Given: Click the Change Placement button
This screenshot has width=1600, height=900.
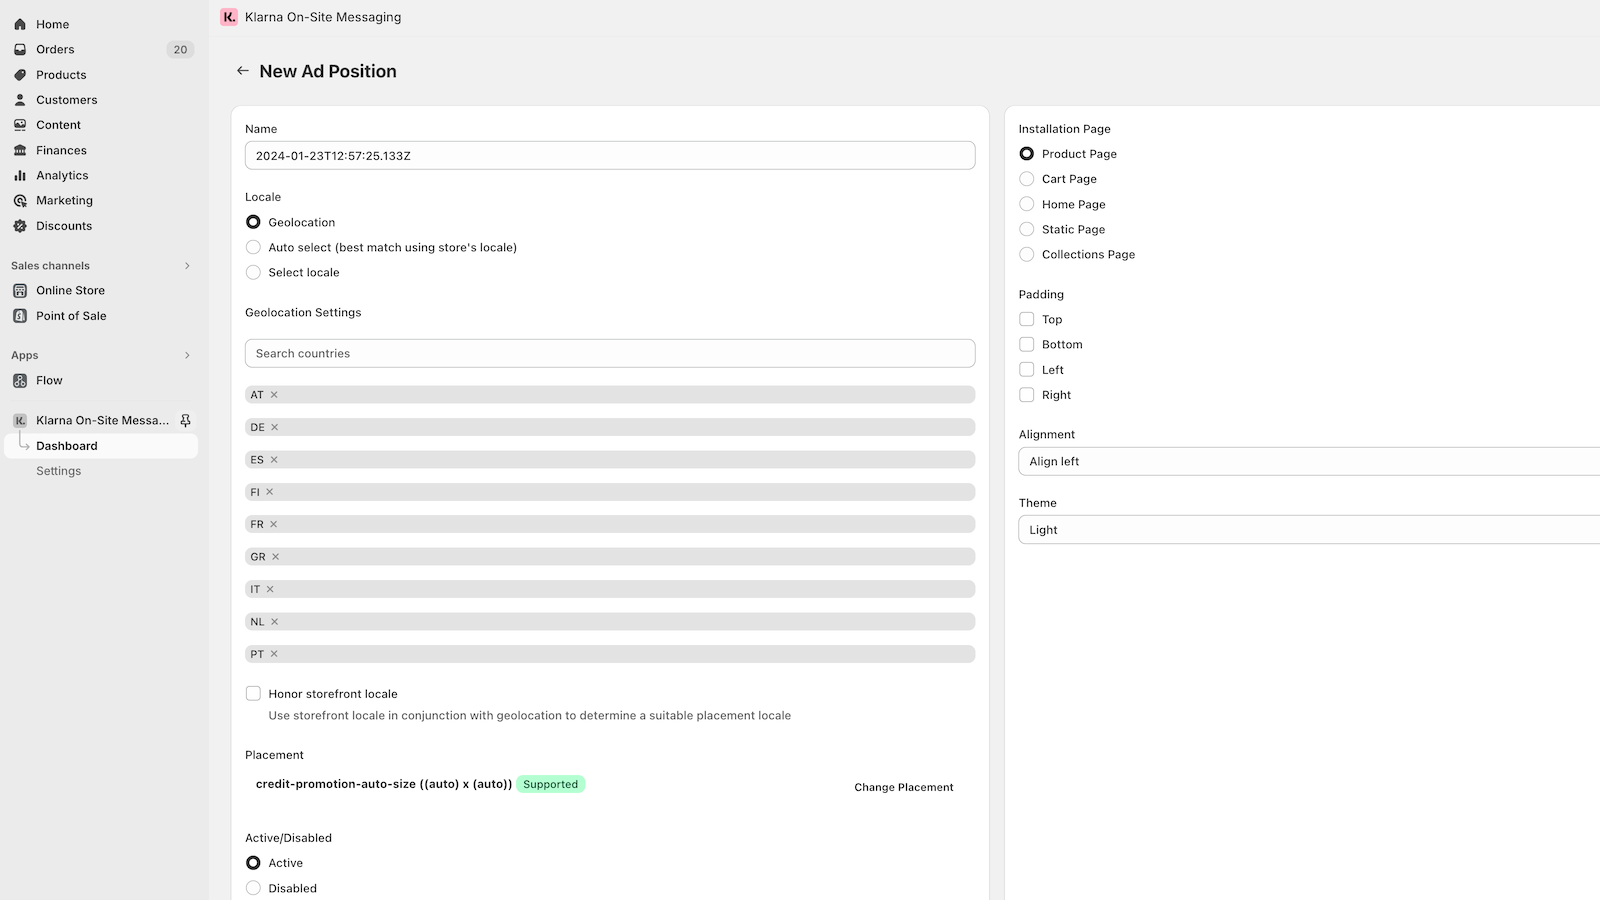Looking at the screenshot, I should point(904,787).
